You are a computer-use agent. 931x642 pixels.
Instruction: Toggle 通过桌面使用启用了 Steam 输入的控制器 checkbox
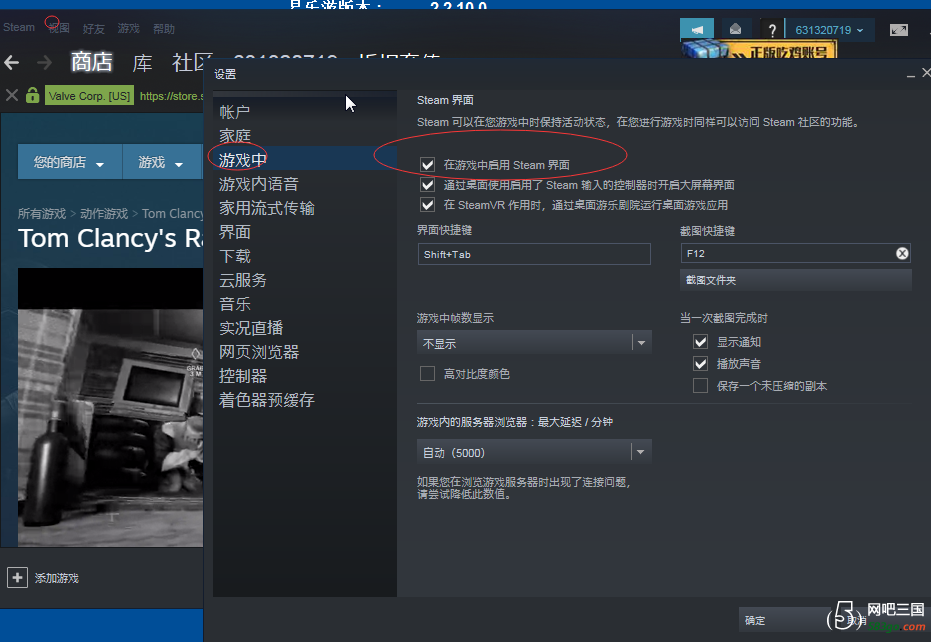[x=428, y=185]
